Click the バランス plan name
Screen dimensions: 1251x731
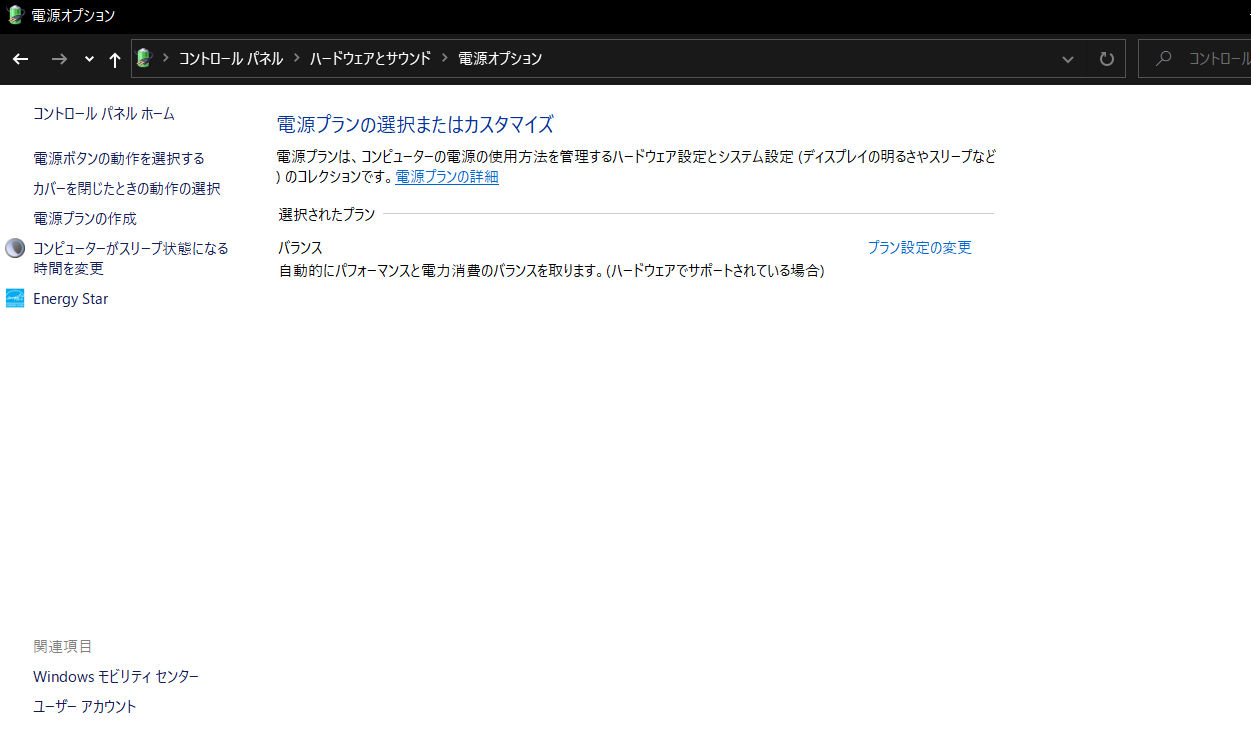coord(301,248)
